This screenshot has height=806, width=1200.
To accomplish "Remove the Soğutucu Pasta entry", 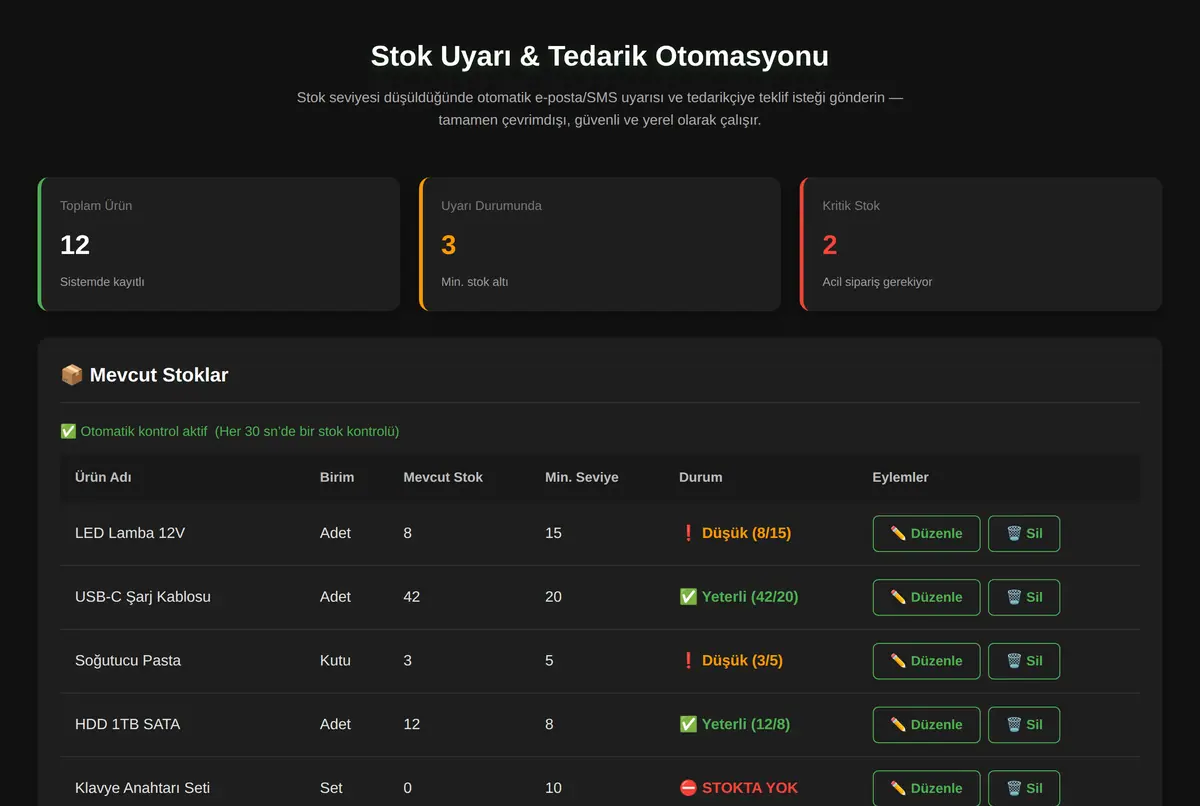I will pos(1024,661).
